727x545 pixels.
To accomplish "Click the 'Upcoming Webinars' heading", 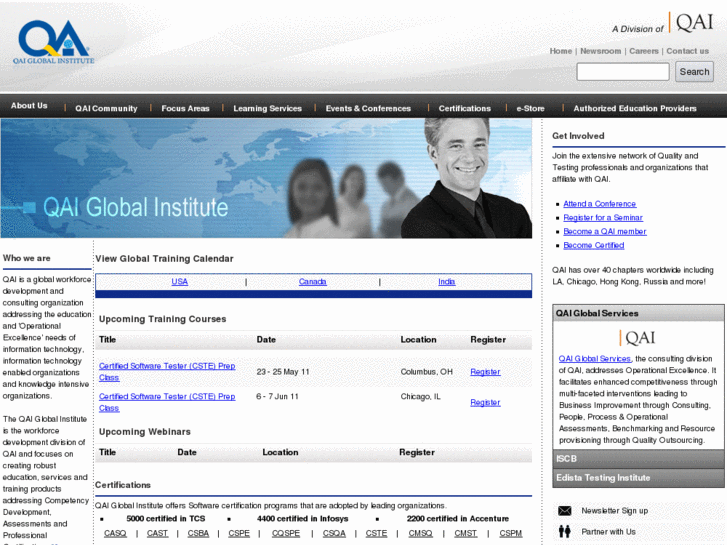I will (145, 432).
